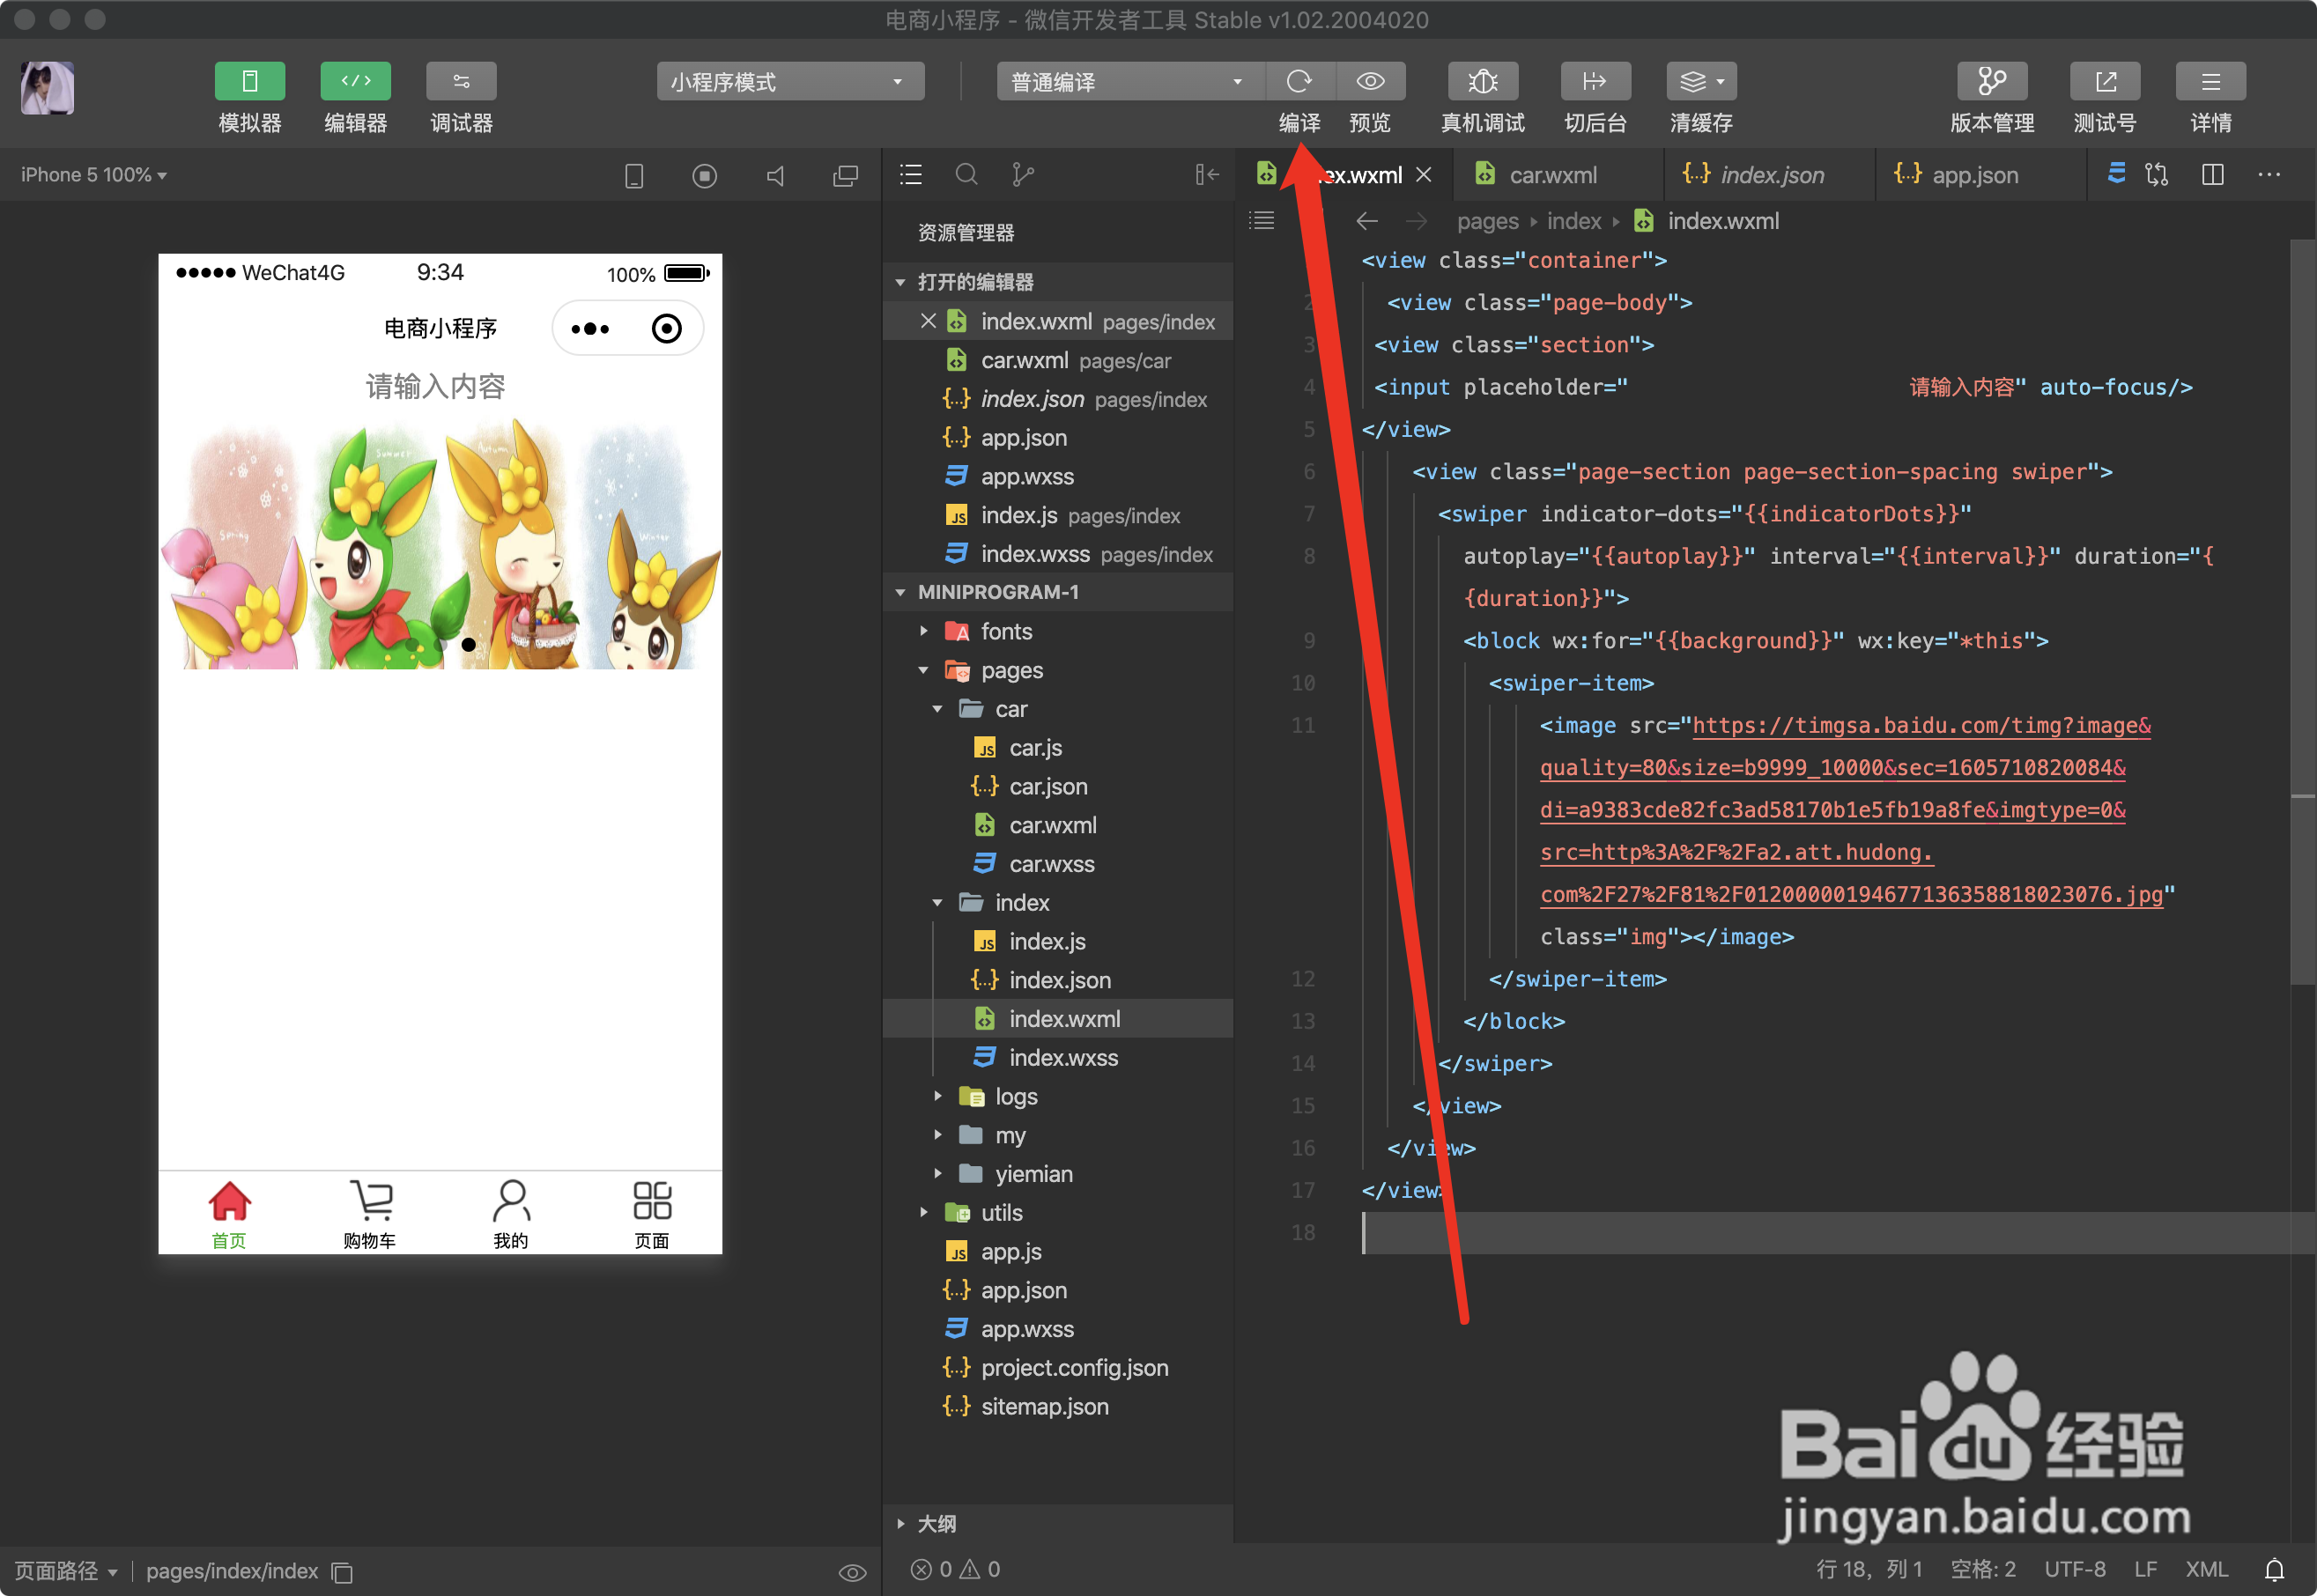
Task: Tap the 购物车 tab in simulator
Action: pyautogui.click(x=370, y=1213)
